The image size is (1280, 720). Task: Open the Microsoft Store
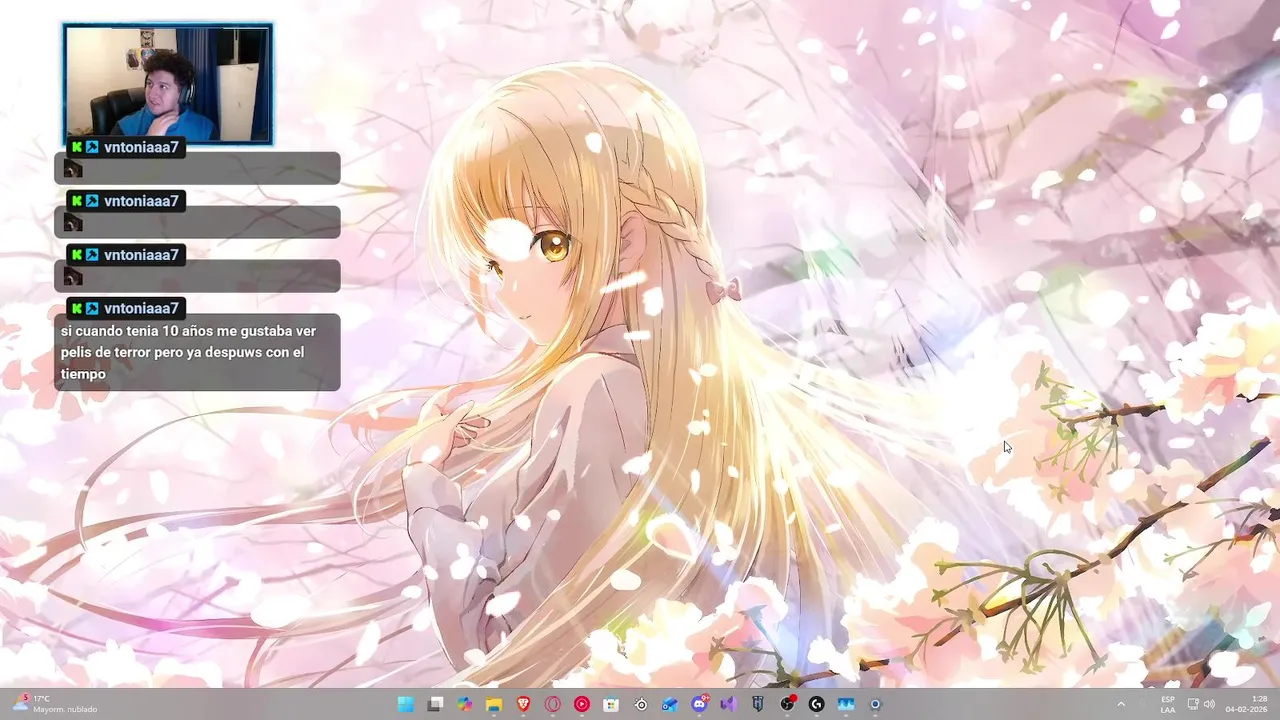click(x=611, y=704)
